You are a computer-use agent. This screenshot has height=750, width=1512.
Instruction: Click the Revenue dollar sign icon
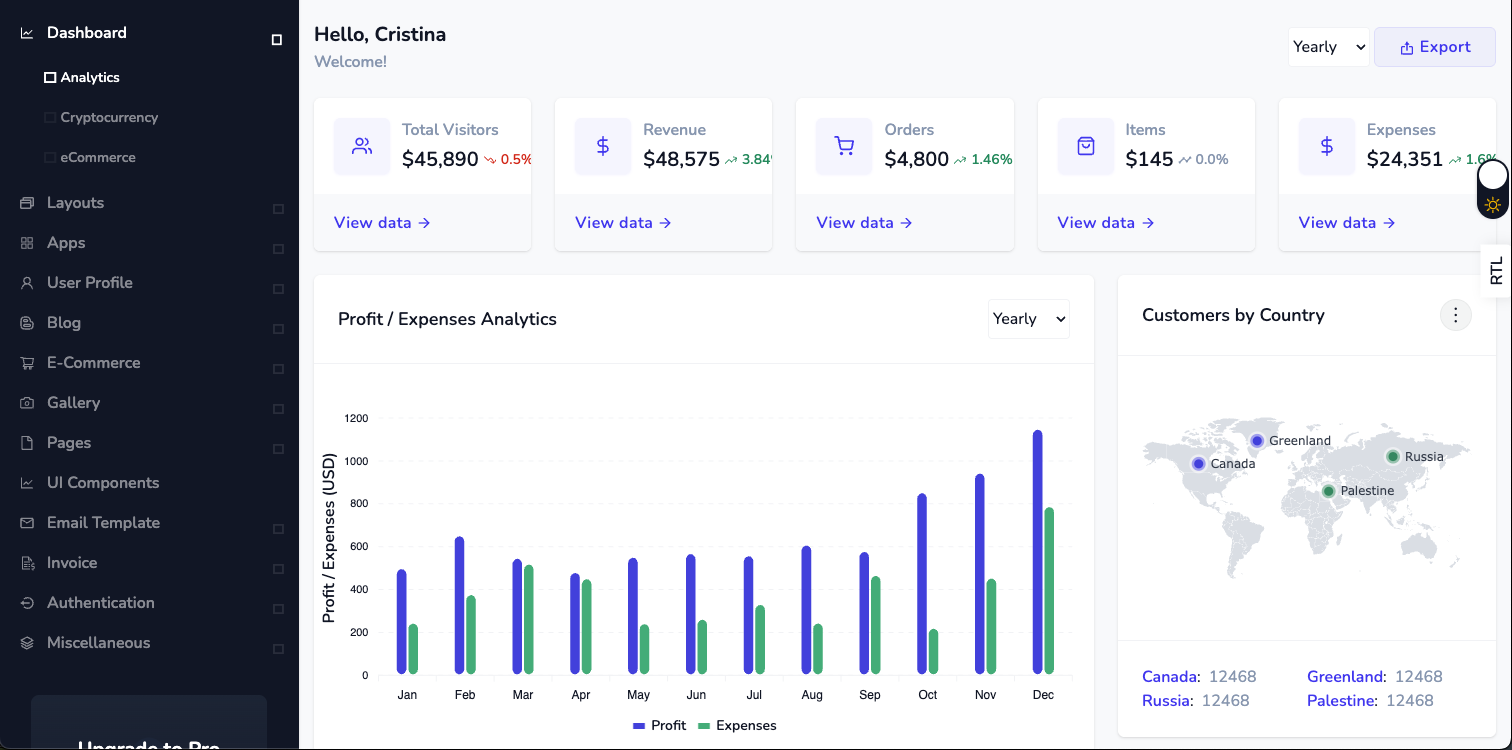tap(603, 147)
